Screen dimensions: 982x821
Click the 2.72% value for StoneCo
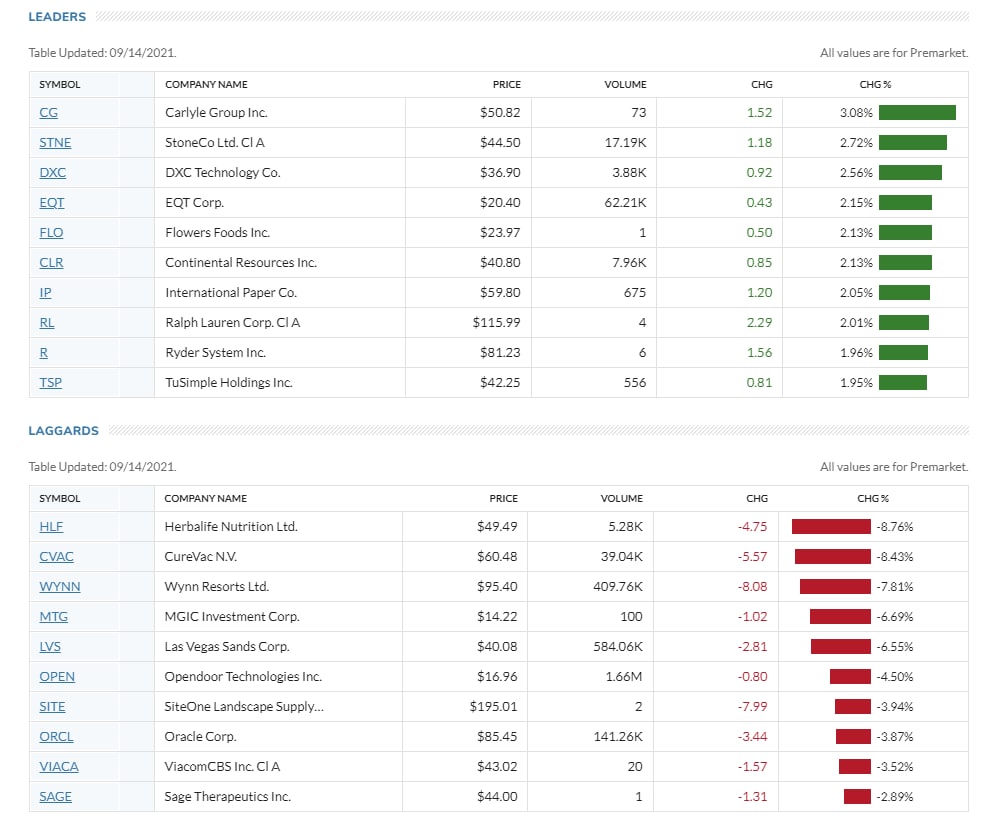[x=856, y=143]
